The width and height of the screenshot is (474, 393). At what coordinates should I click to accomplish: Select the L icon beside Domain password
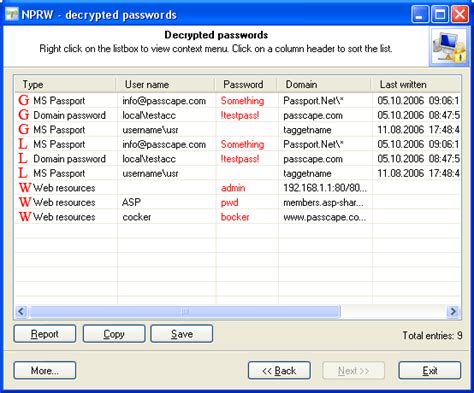coord(23,159)
